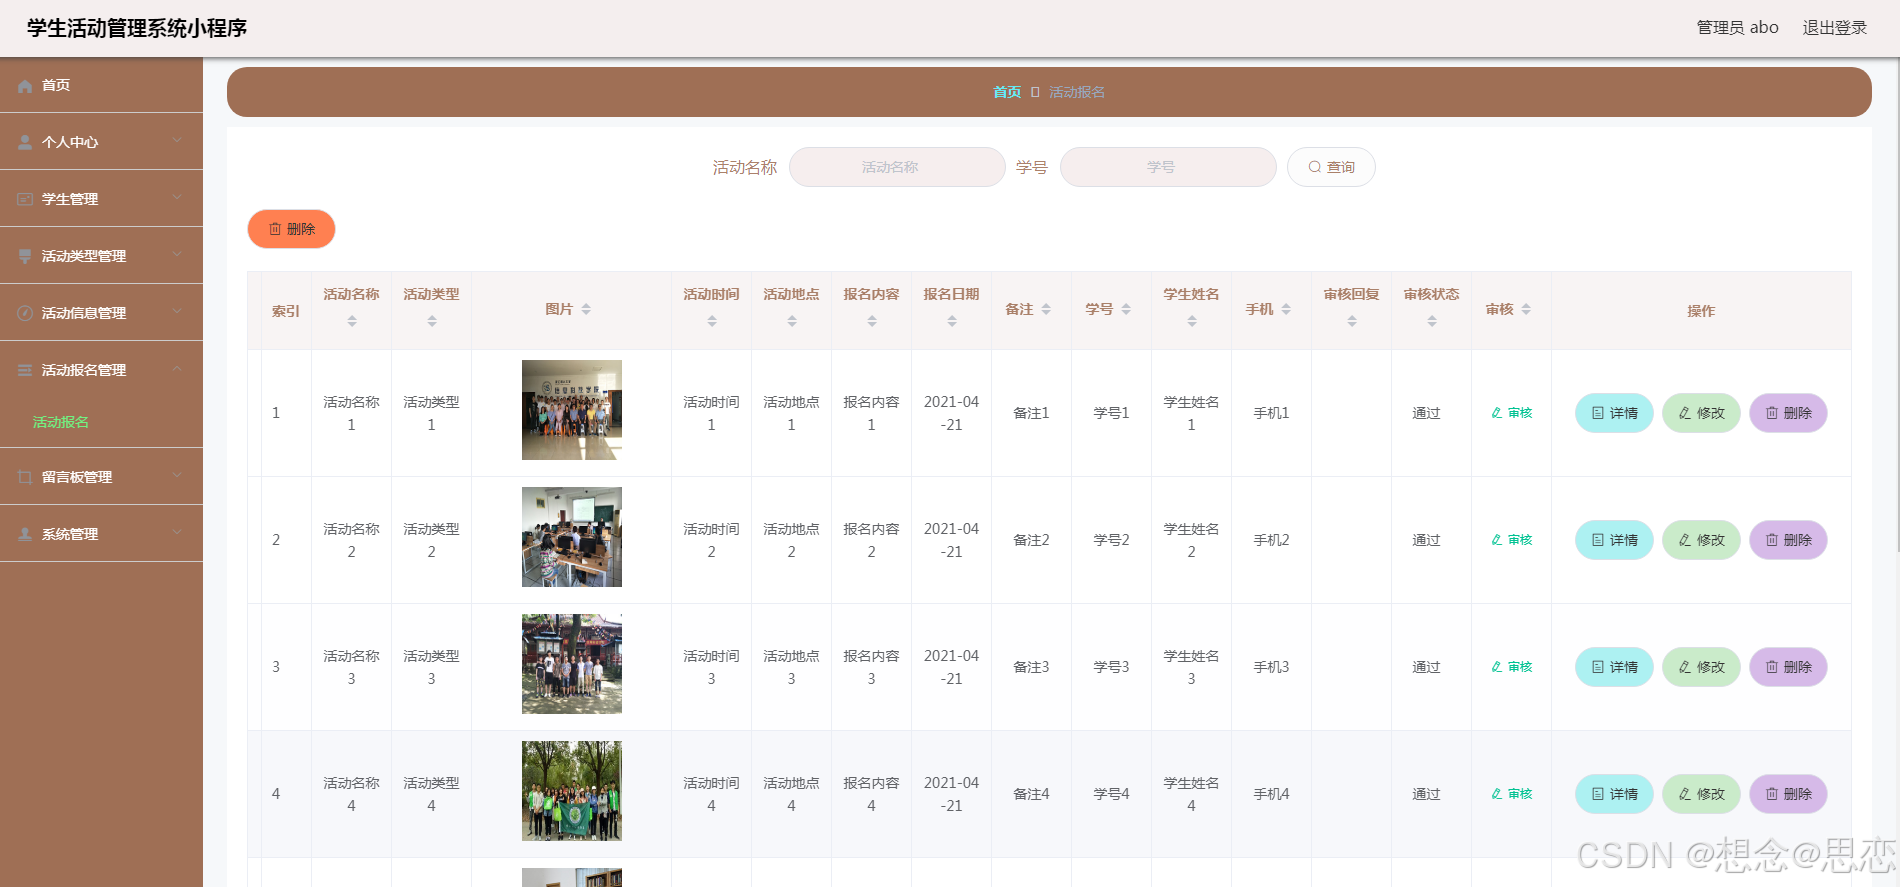Click 修改 for row 4

[x=1701, y=794]
